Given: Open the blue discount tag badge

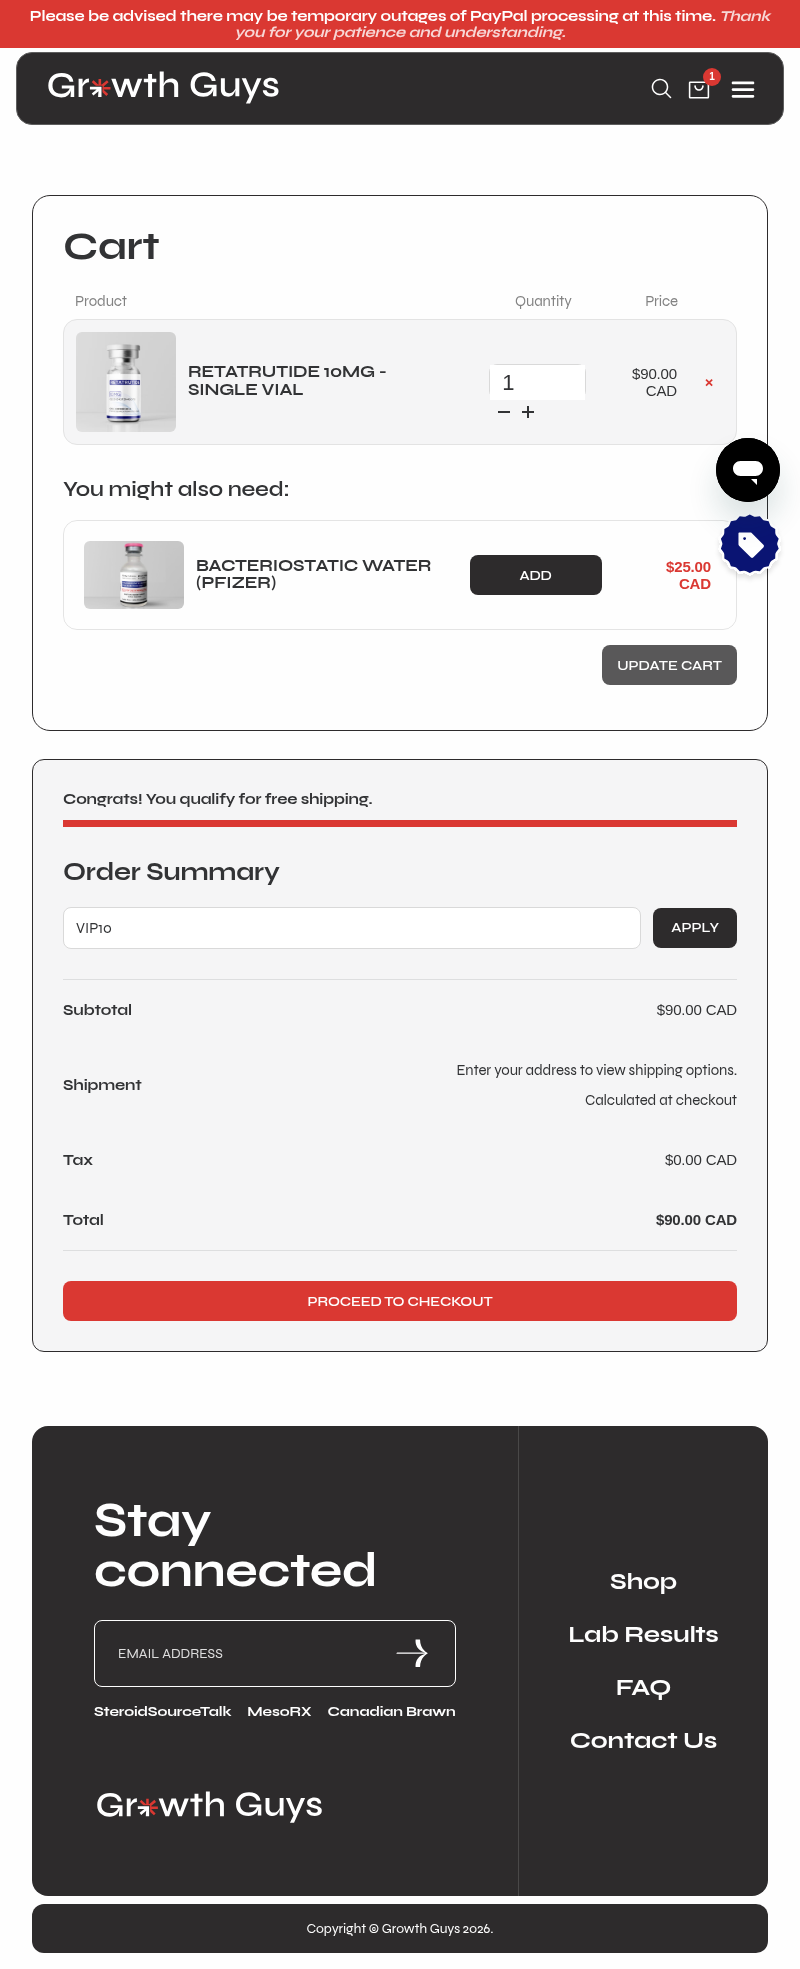Looking at the screenshot, I should (750, 544).
